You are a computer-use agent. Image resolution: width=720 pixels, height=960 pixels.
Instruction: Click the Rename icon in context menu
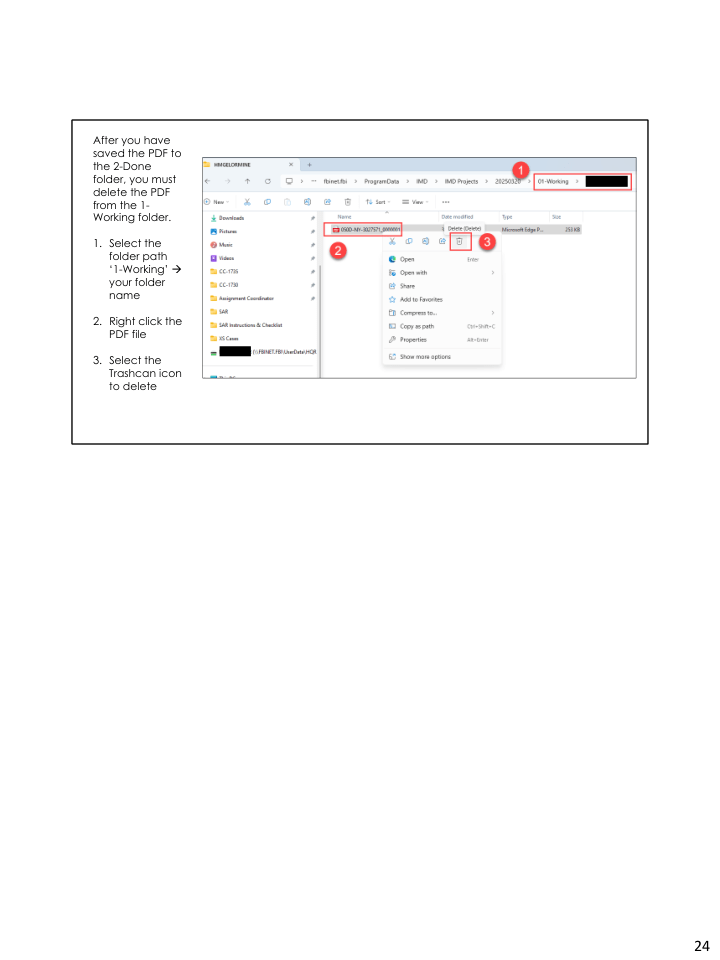pyautogui.click(x=426, y=241)
